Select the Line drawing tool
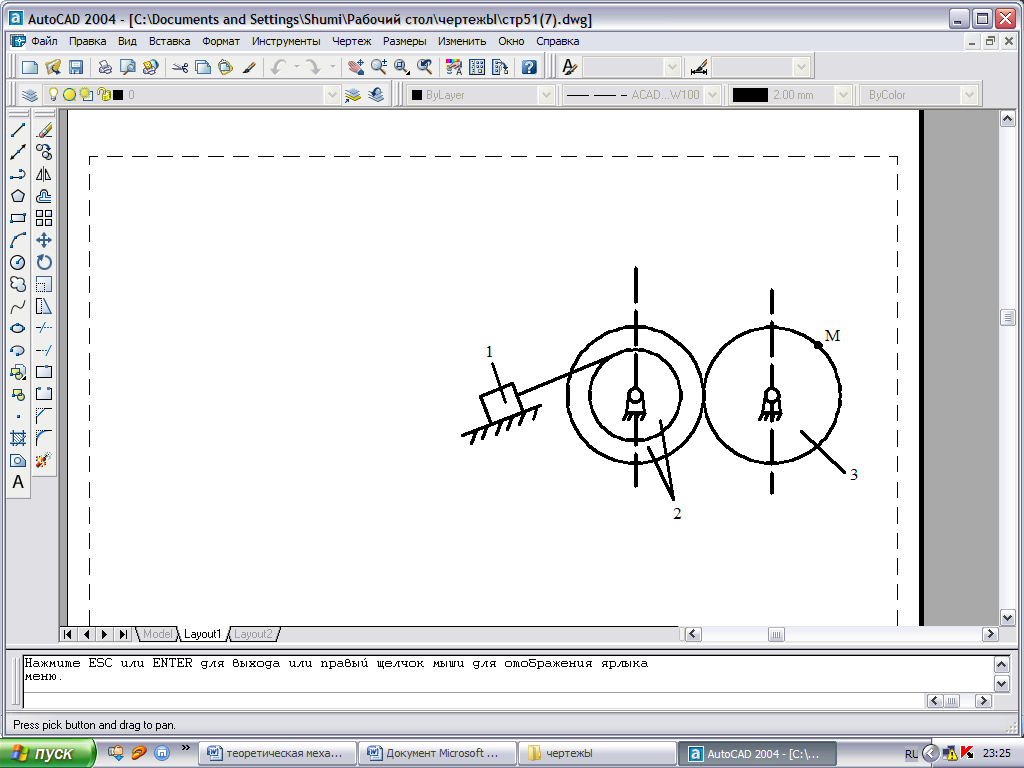Screen dimensions: 1024x768 (18, 130)
